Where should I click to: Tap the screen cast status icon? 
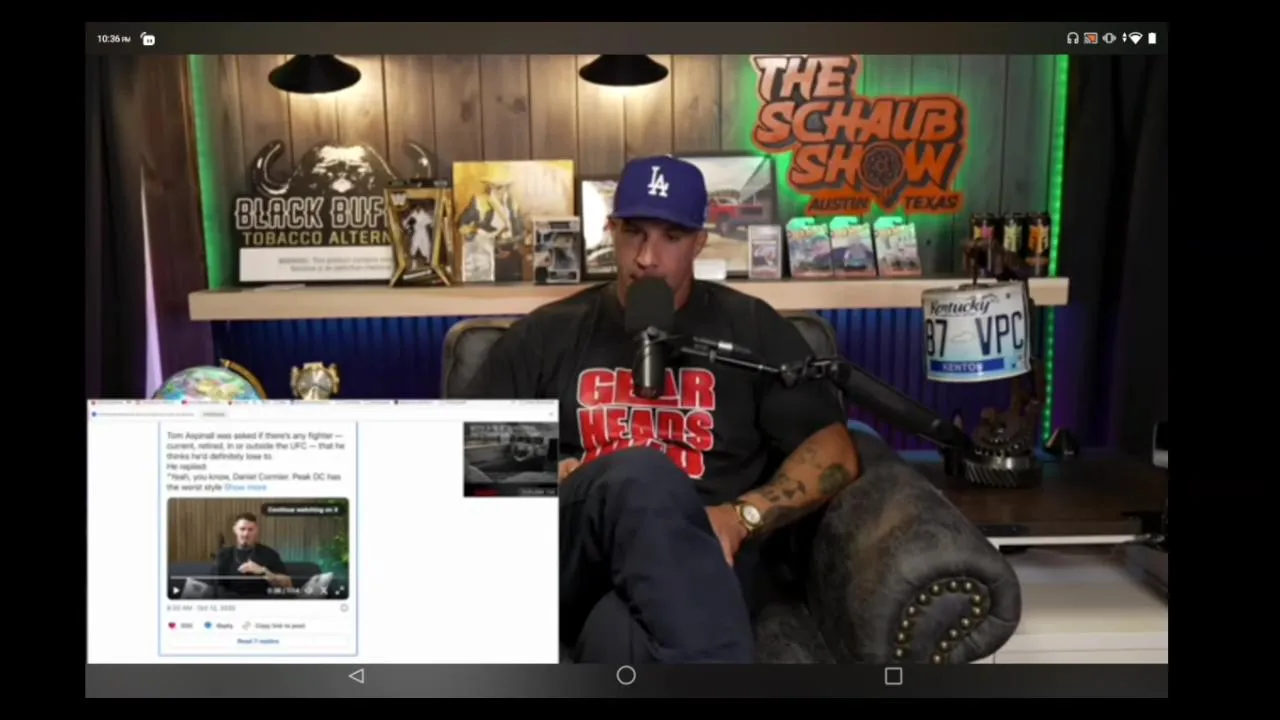coord(1090,38)
